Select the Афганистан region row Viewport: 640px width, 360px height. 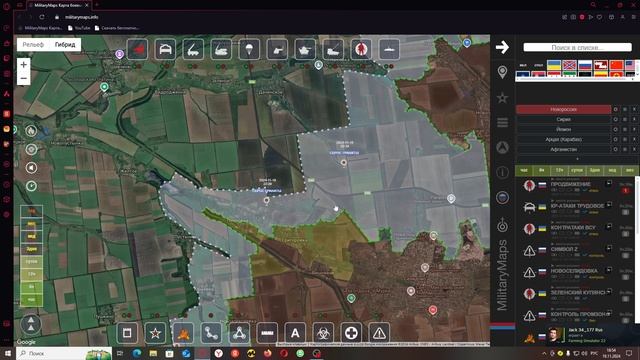click(x=563, y=149)
